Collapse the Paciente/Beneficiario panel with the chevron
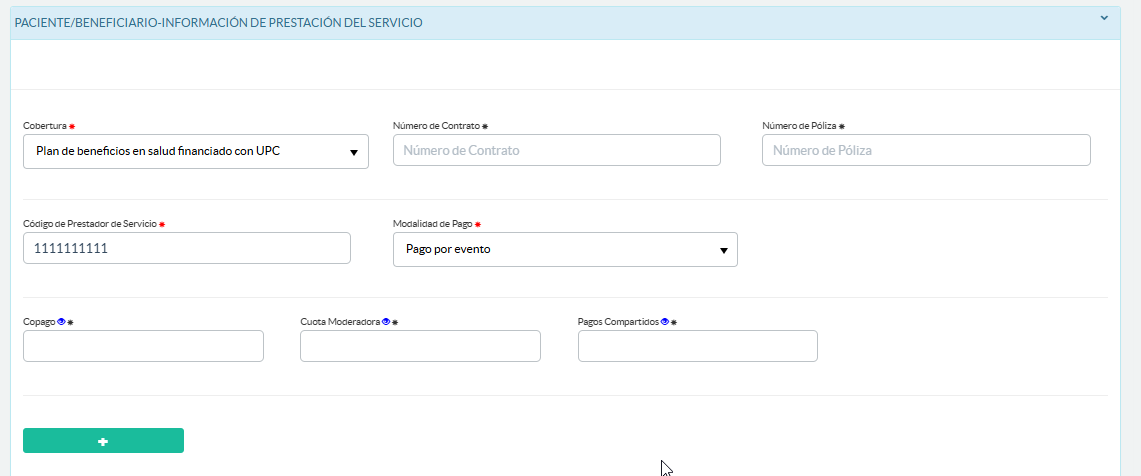Viewport: 1141px width, 476px height. 1104,18
